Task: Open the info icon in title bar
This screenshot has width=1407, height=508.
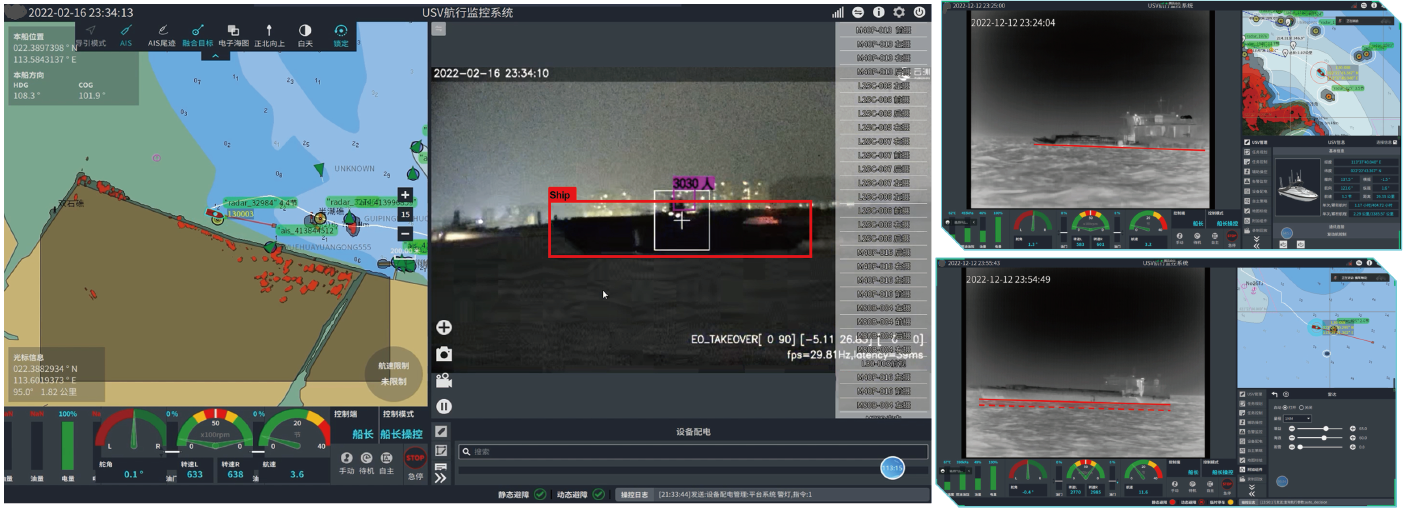Action: (x=878, y=12)
